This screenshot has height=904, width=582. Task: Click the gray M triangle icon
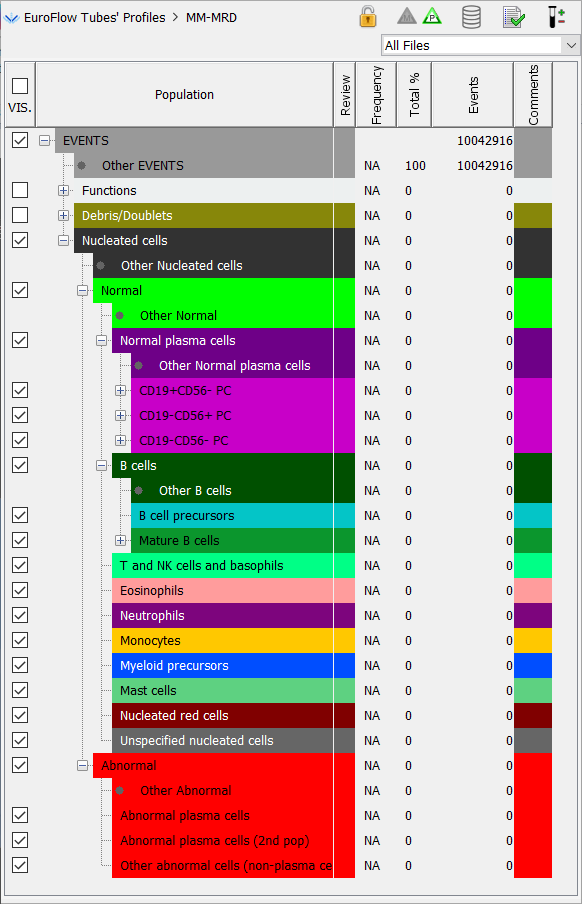(407, 16)
